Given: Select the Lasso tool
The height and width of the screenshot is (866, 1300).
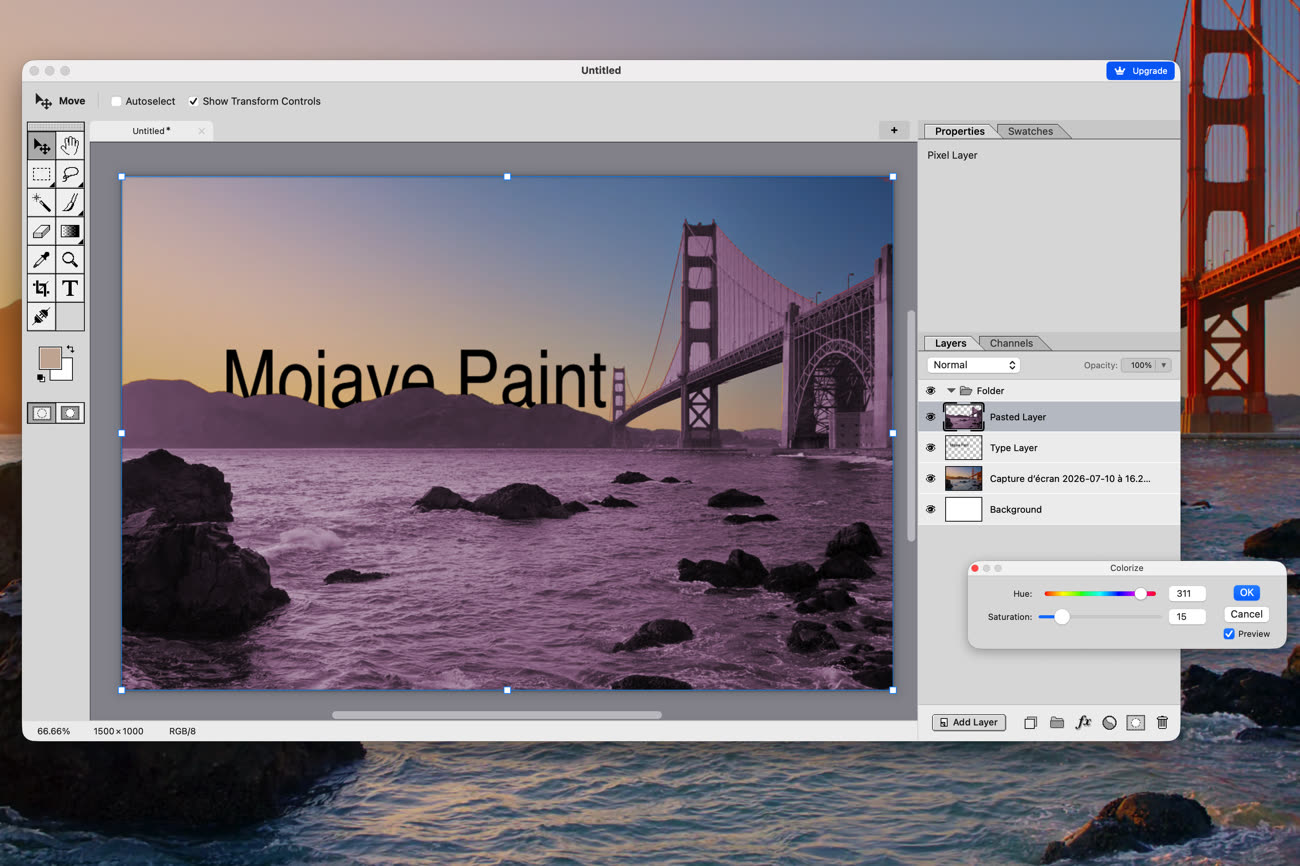Looking at the screenshot, I should click(x=70, y=174).
